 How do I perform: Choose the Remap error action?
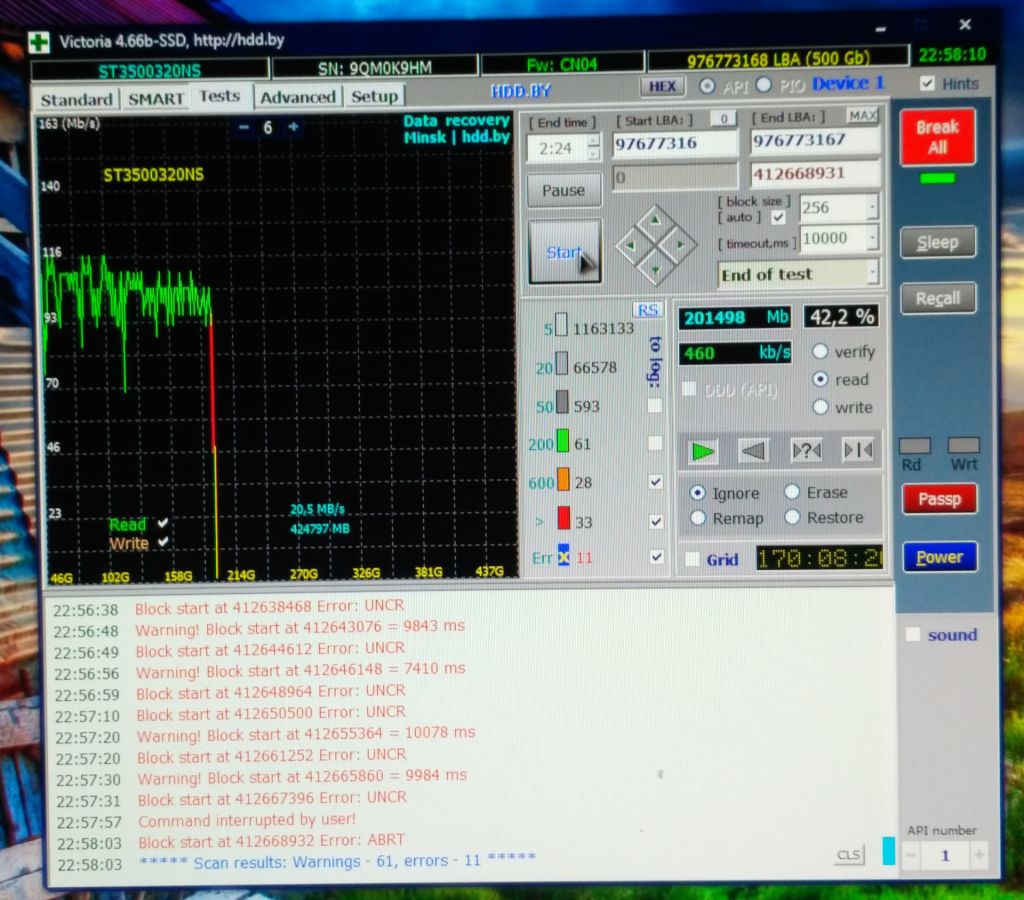[697, 518]
